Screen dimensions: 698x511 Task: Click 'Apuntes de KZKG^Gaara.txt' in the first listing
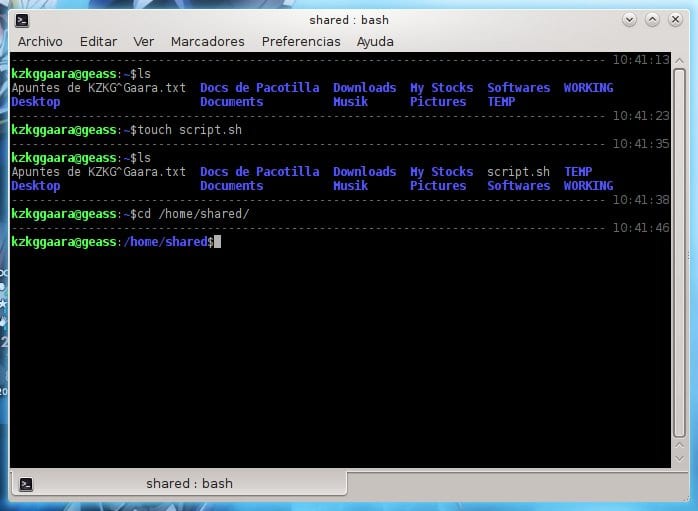[x=99, y=88]
